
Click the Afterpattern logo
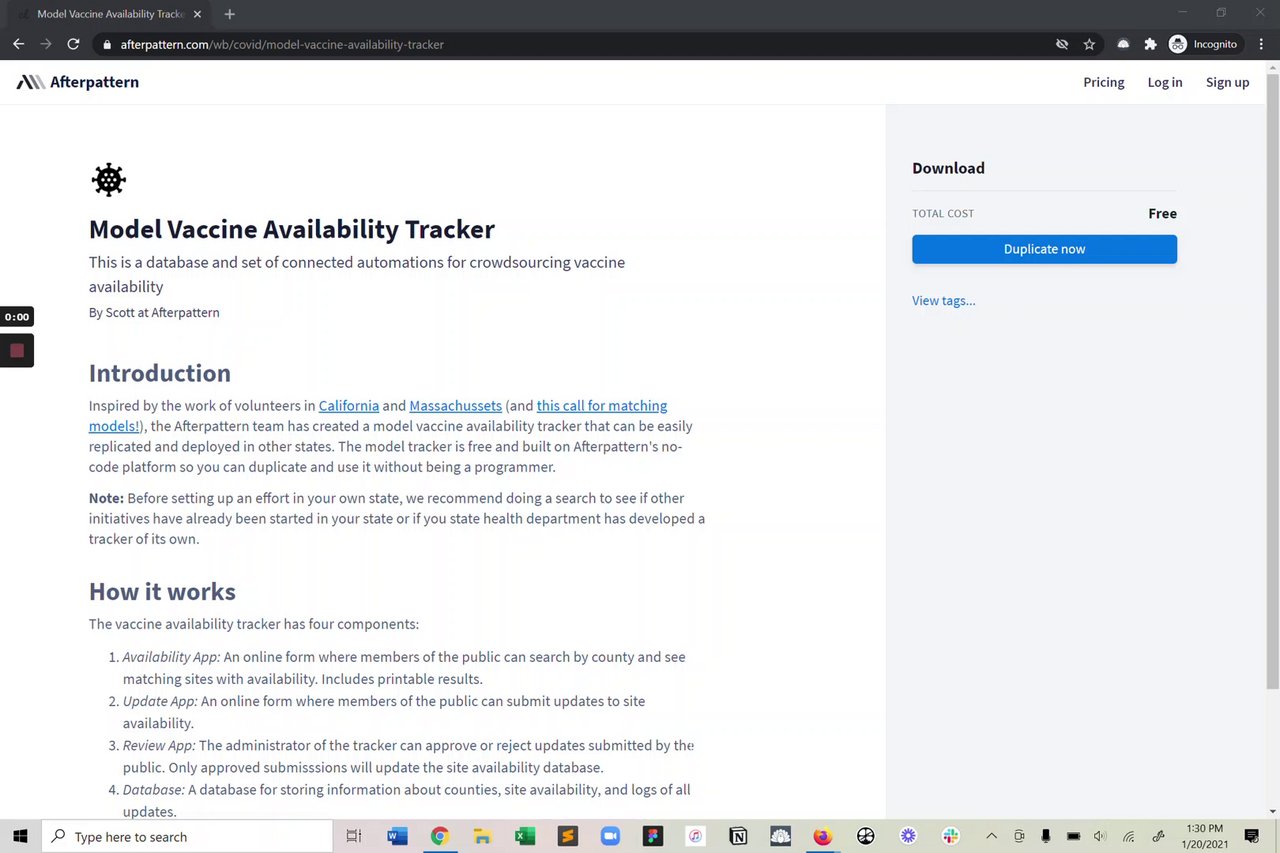click(78, 82)
